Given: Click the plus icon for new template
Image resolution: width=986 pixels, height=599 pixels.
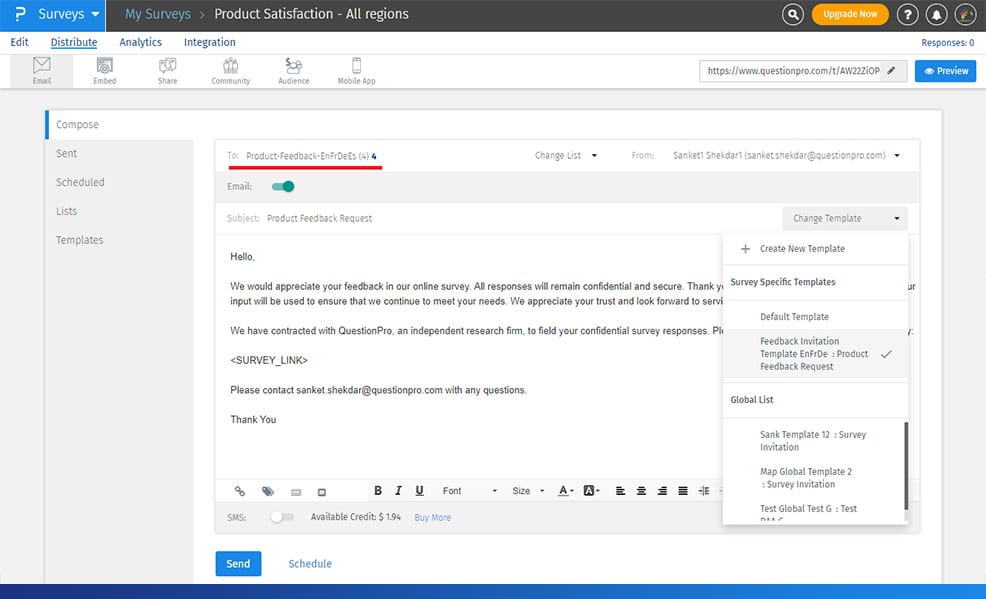Looking at the screenshot, I should (745, 249).
